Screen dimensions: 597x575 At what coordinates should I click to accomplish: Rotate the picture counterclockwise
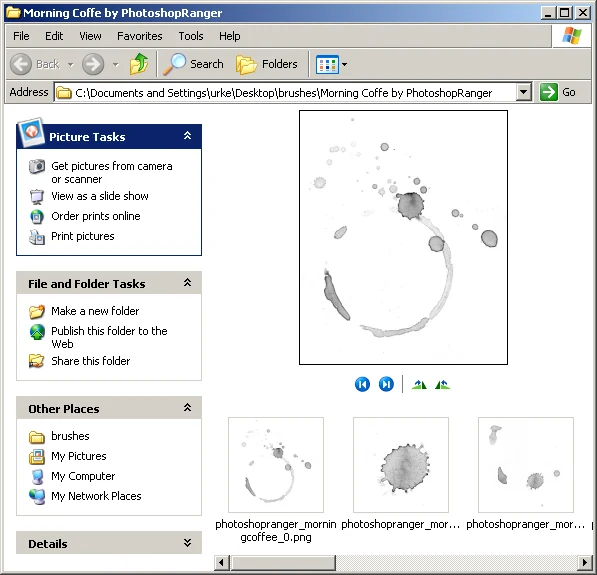coord(442,385)
